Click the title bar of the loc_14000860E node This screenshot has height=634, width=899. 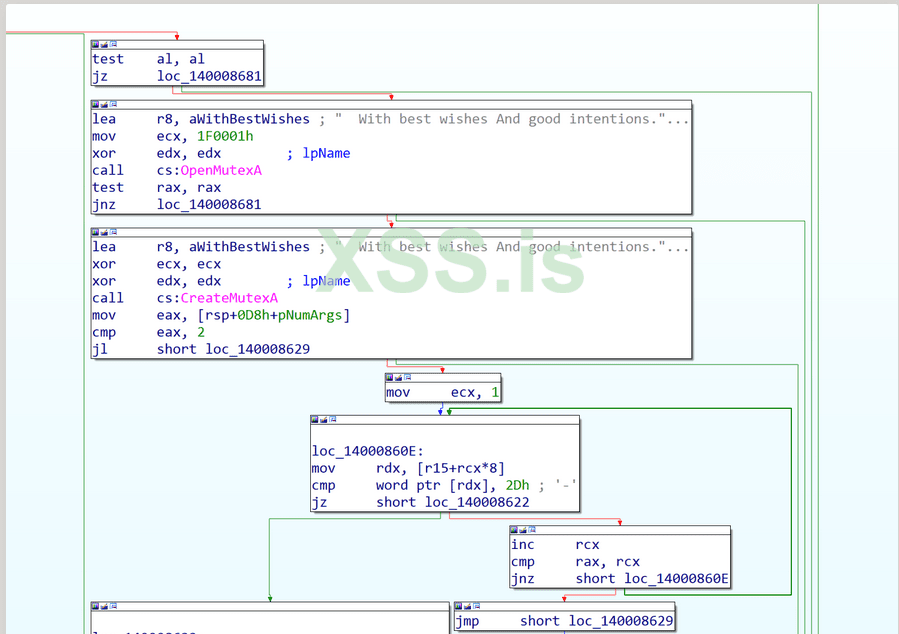tap(445, 420)
